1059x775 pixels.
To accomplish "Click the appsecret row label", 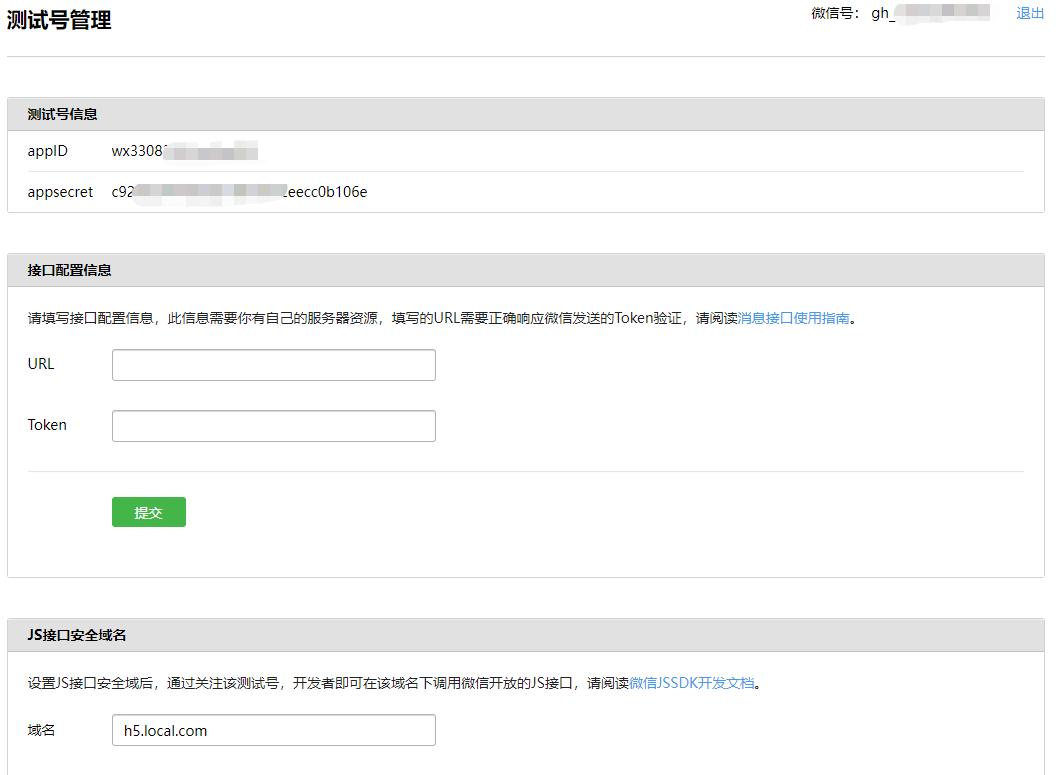I will click(x=60, y=191).
